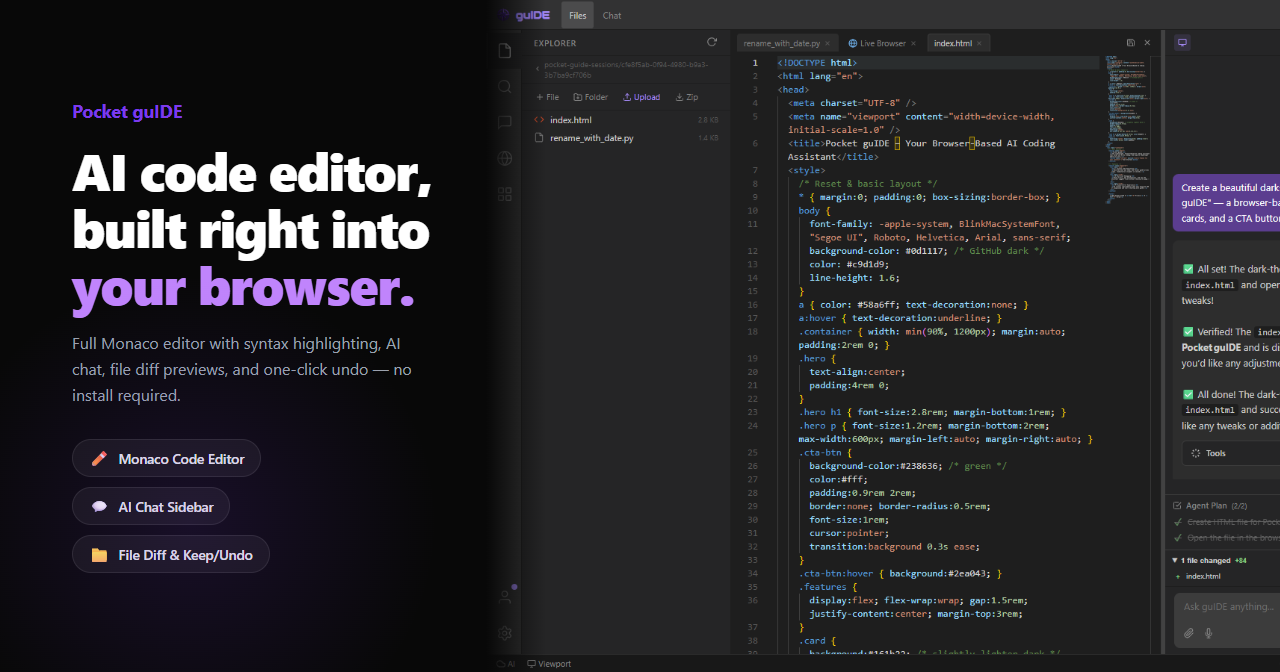1280x672 pixels.
Task: Create a new Folder in Explorer
Action: point(591,97)
